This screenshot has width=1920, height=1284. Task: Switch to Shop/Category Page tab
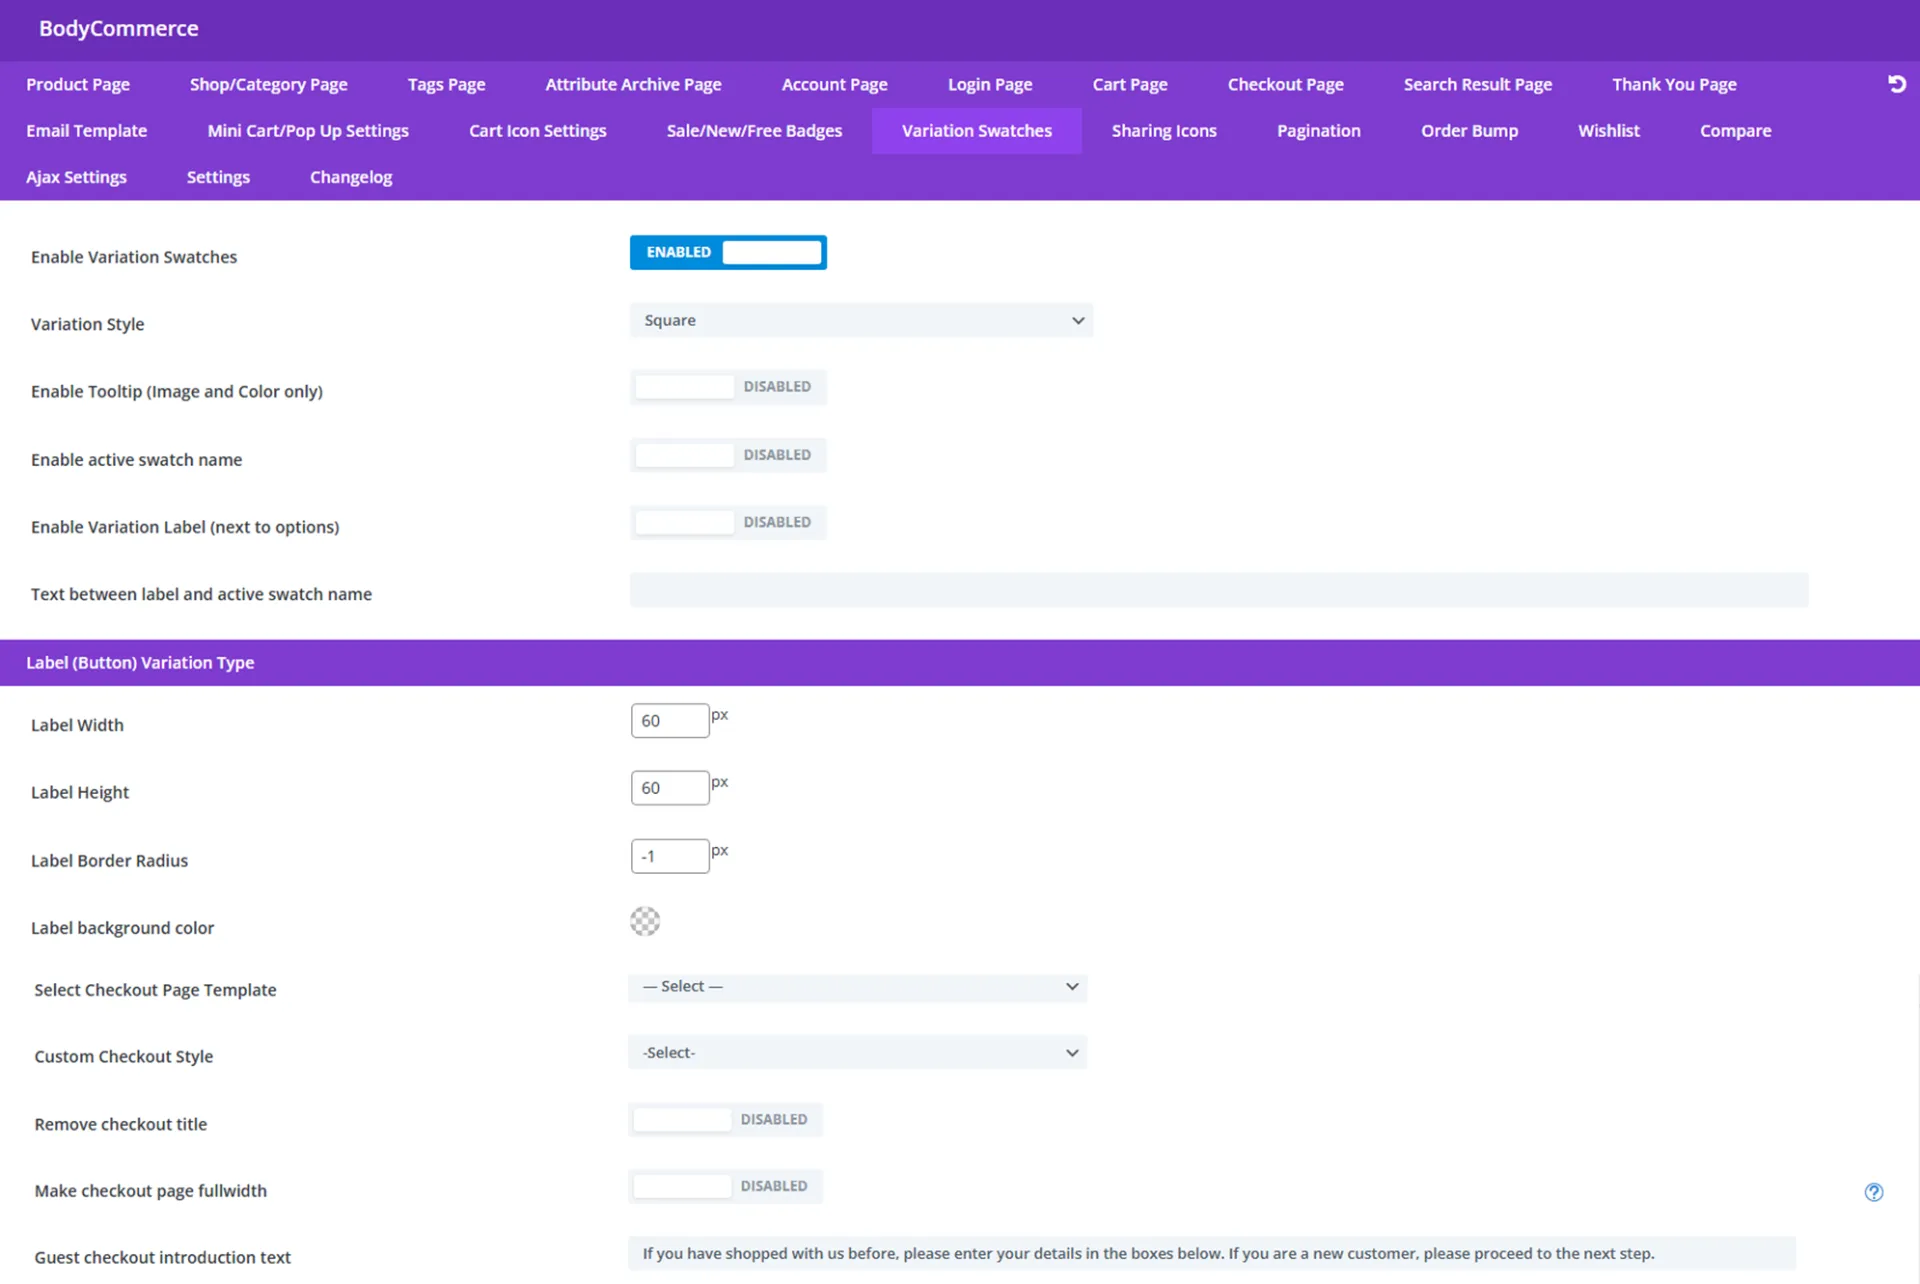269,84
